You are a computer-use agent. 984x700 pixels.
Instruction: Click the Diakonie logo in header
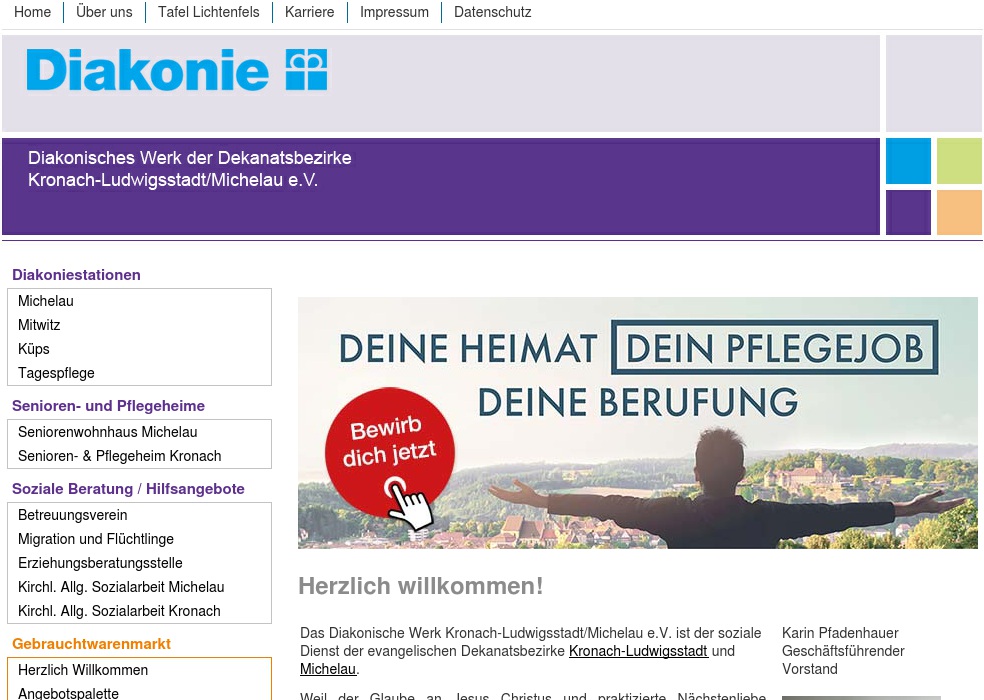177,70
